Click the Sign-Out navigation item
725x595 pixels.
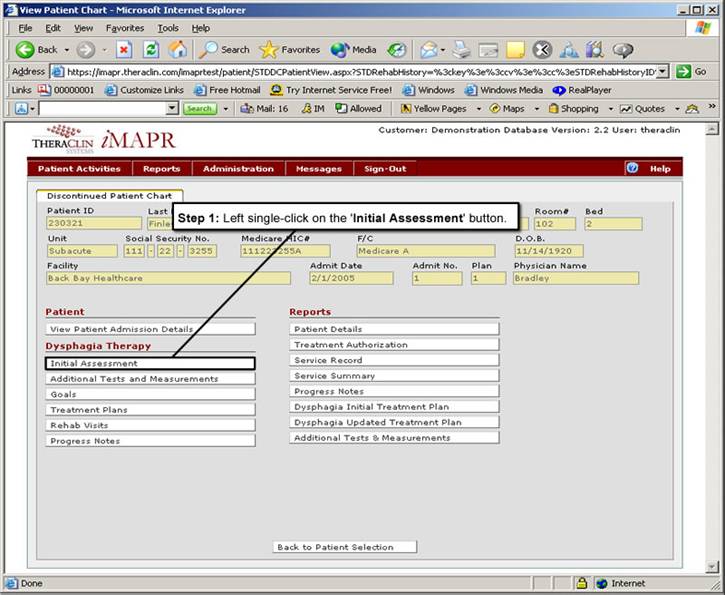point(385,169)
